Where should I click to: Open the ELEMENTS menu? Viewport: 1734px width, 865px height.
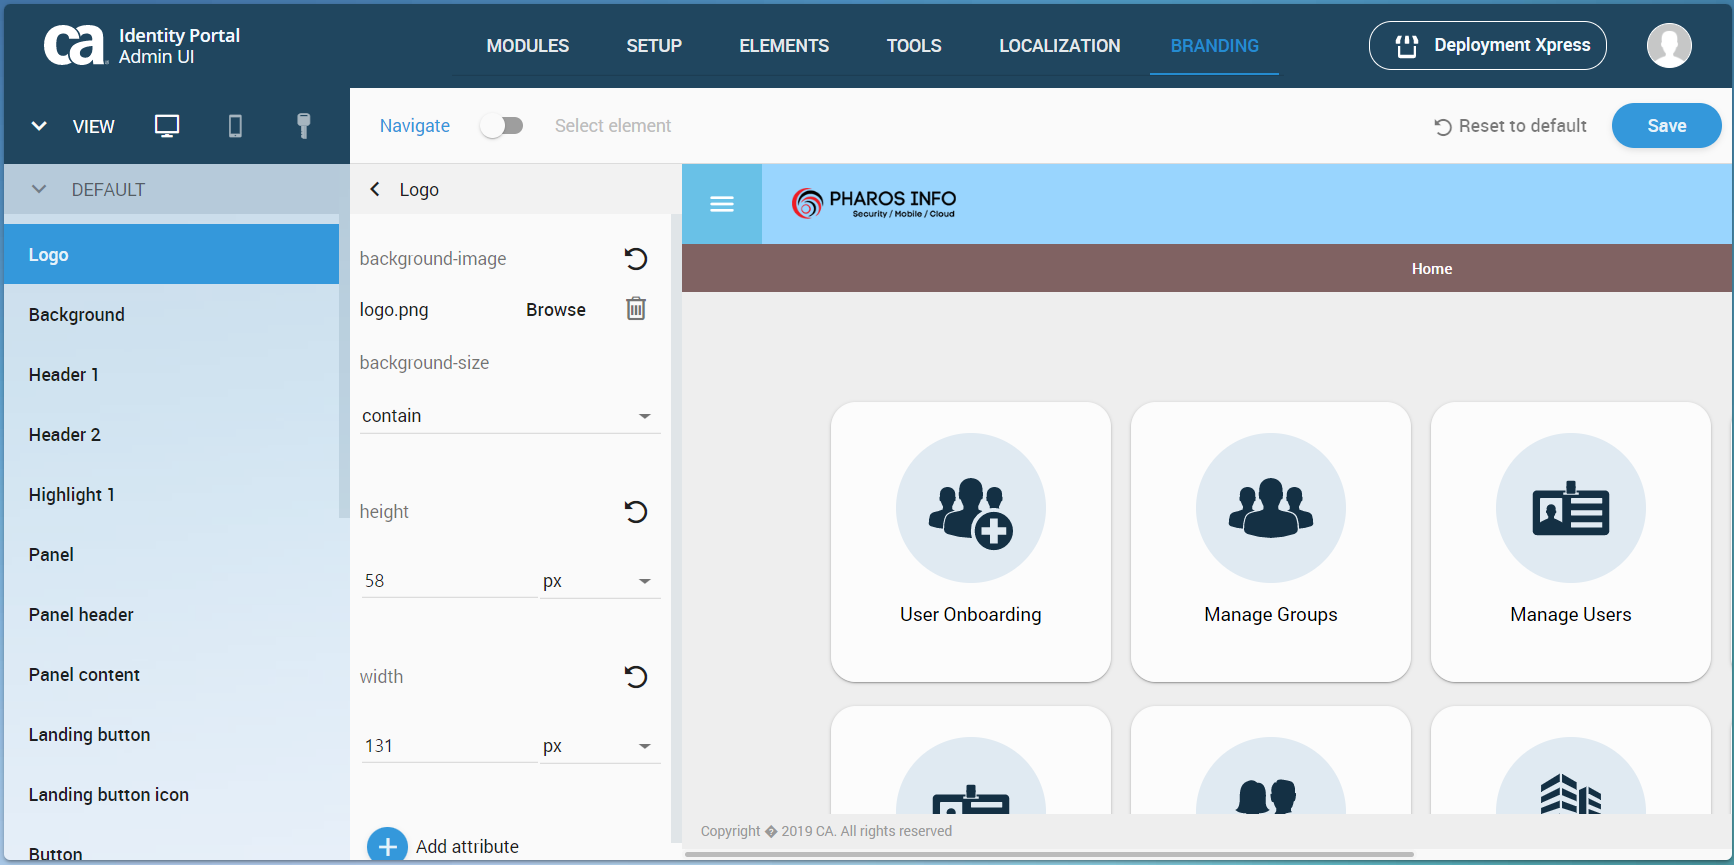[784, 46]
